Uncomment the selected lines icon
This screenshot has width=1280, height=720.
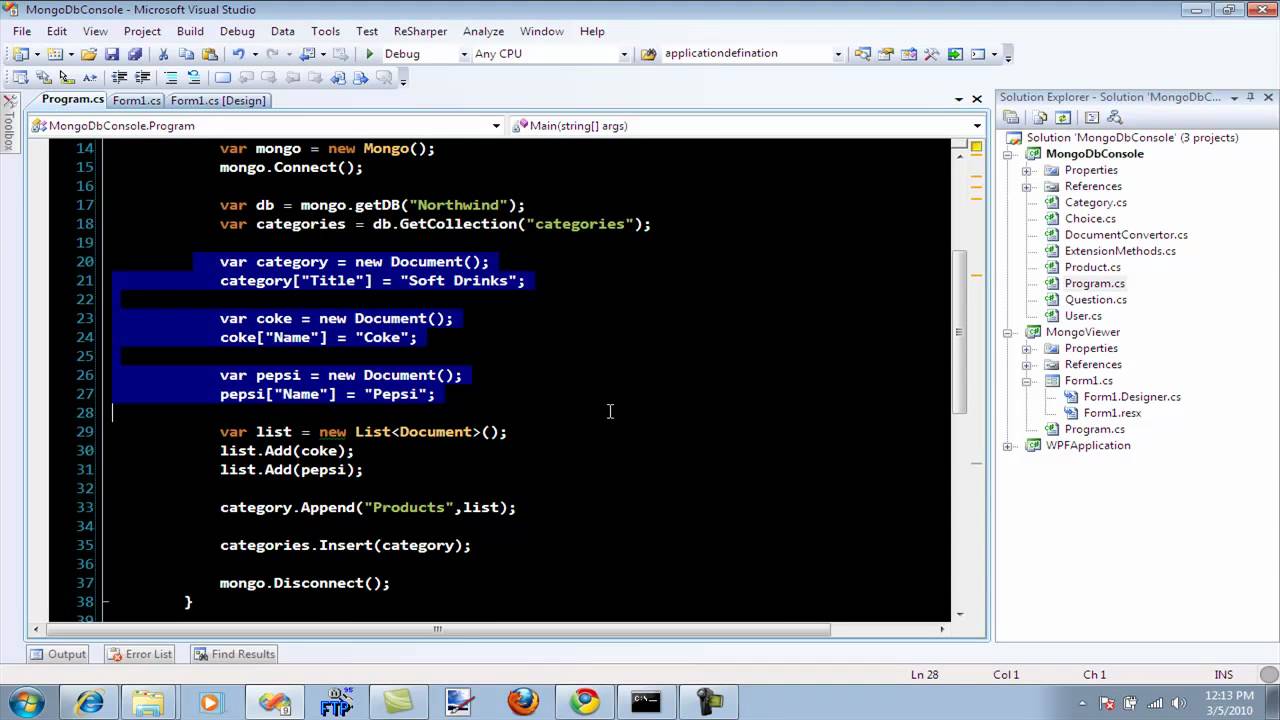tap(194, 77)
